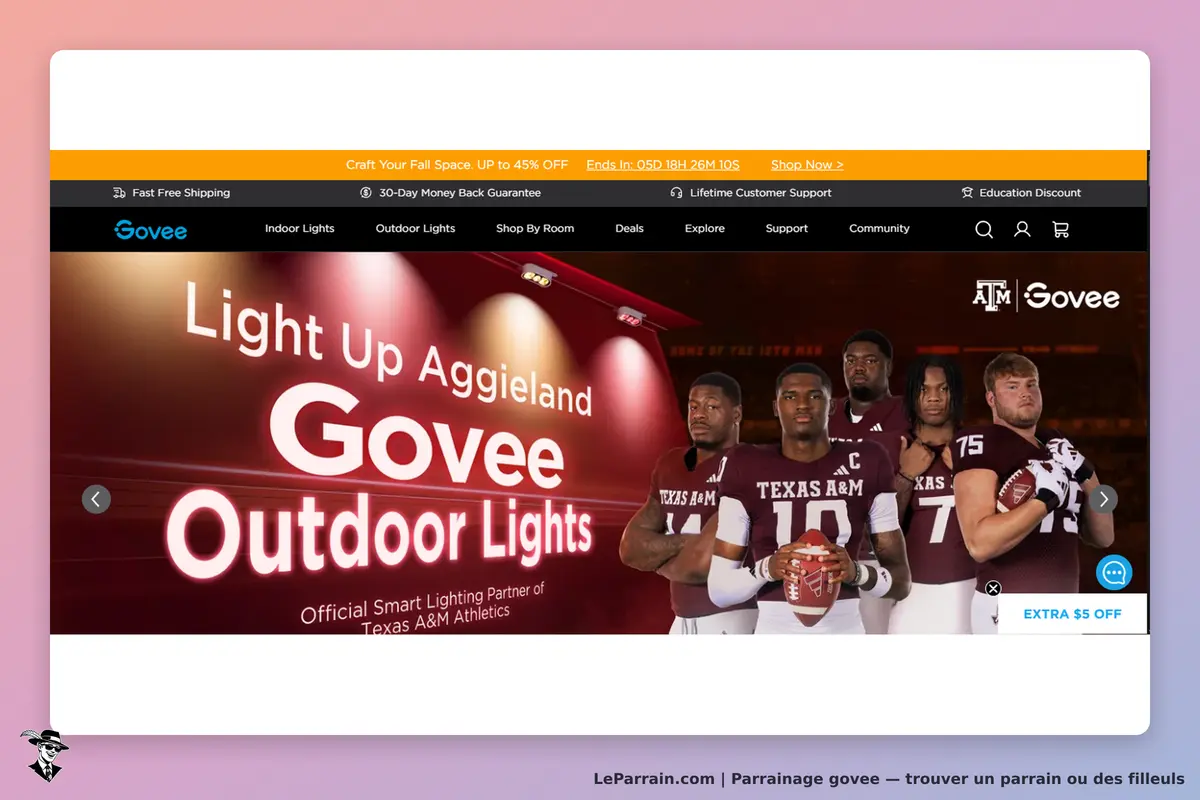Click the LeParrain mascot logo at bottom left

point(44,755)
